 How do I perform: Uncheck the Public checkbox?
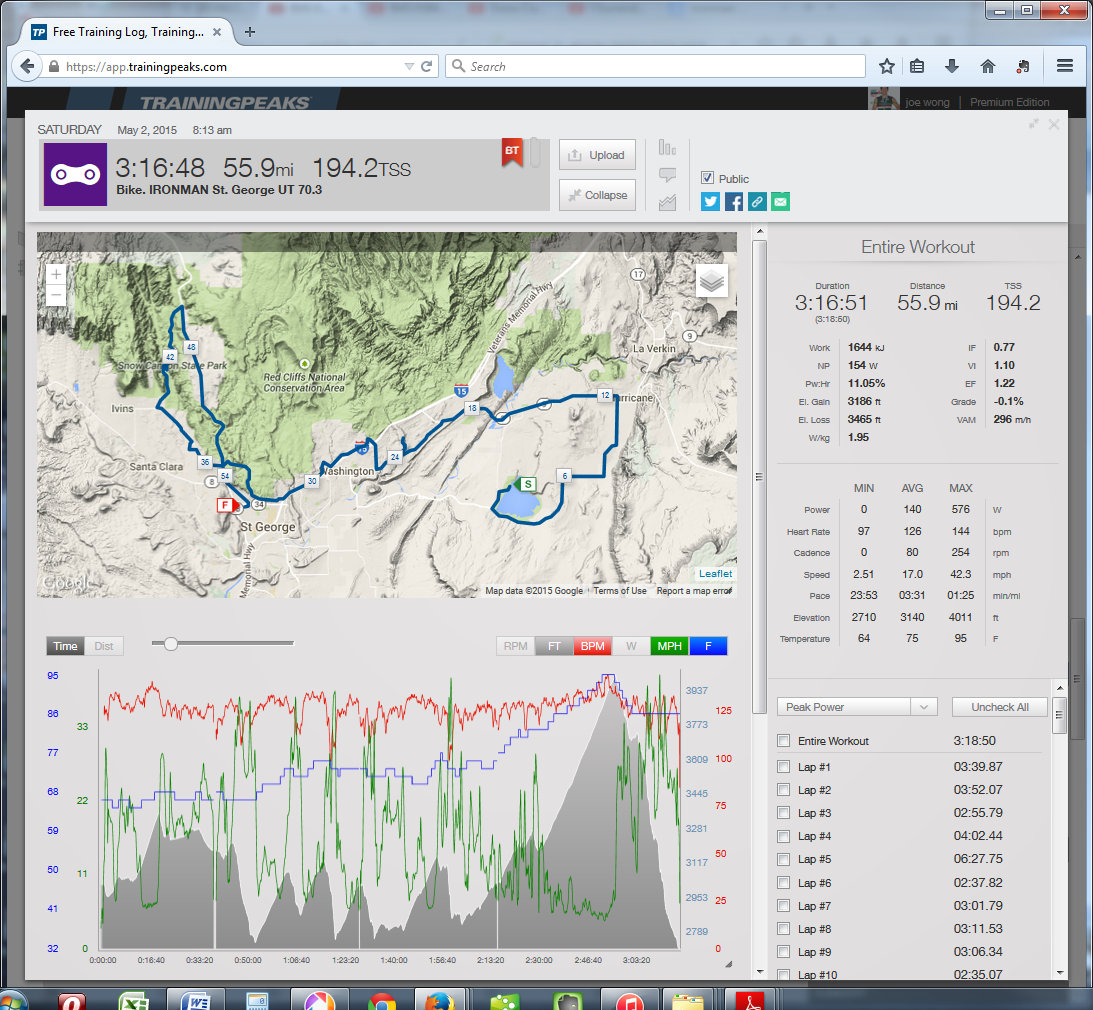(x=708, y=178)
